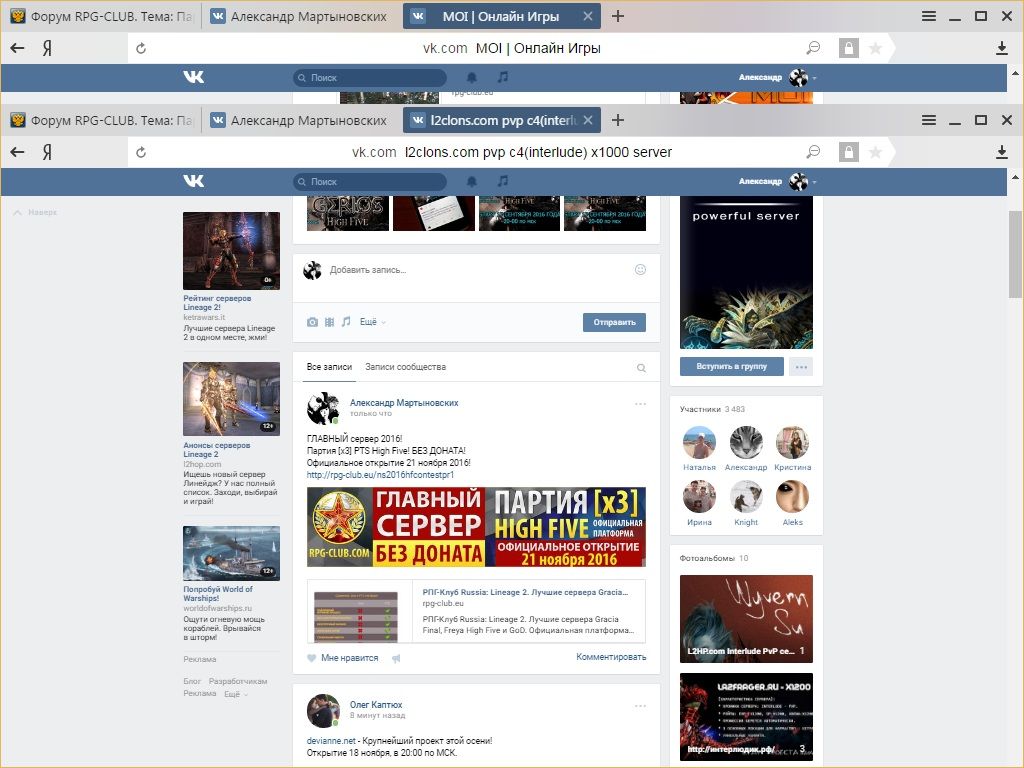Click the Yandex 'Я' button in MOI window

pos(47,48)
